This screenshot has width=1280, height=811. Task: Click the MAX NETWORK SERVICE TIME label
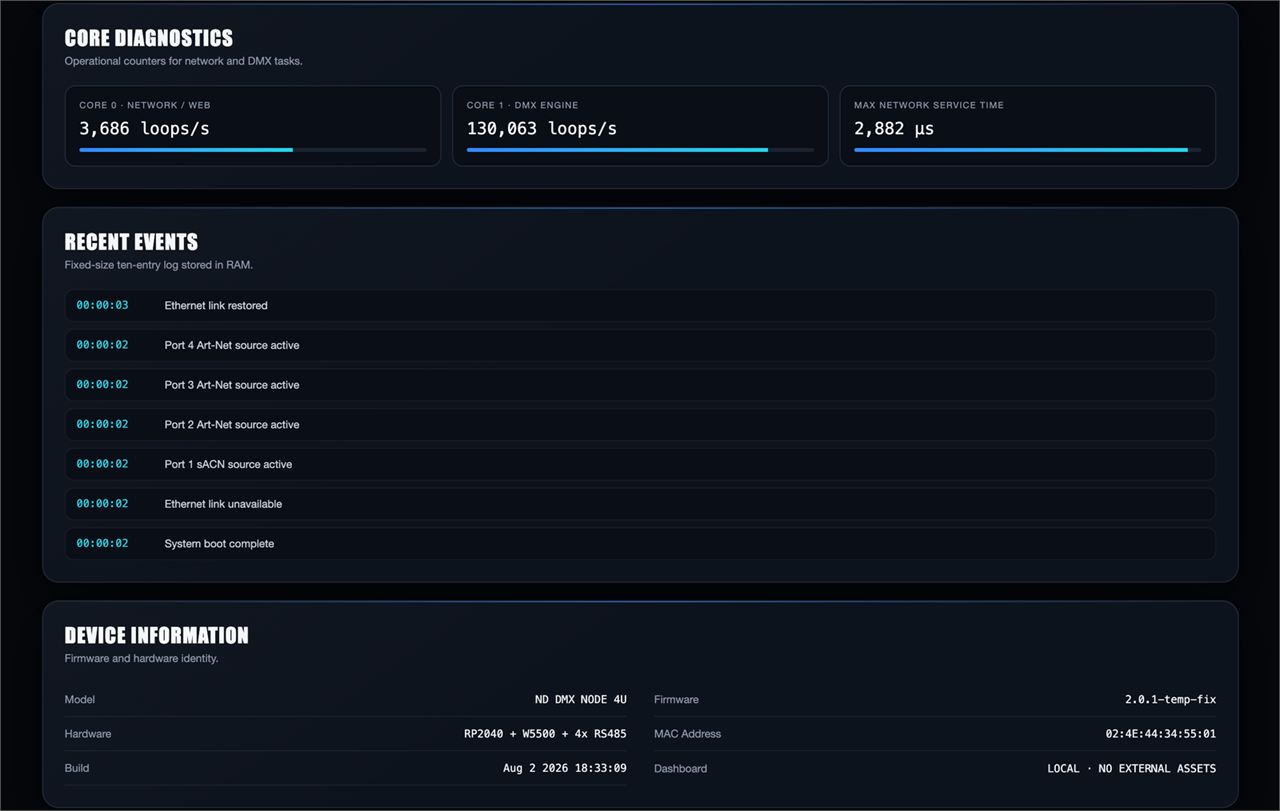click(x=929, y=105)
